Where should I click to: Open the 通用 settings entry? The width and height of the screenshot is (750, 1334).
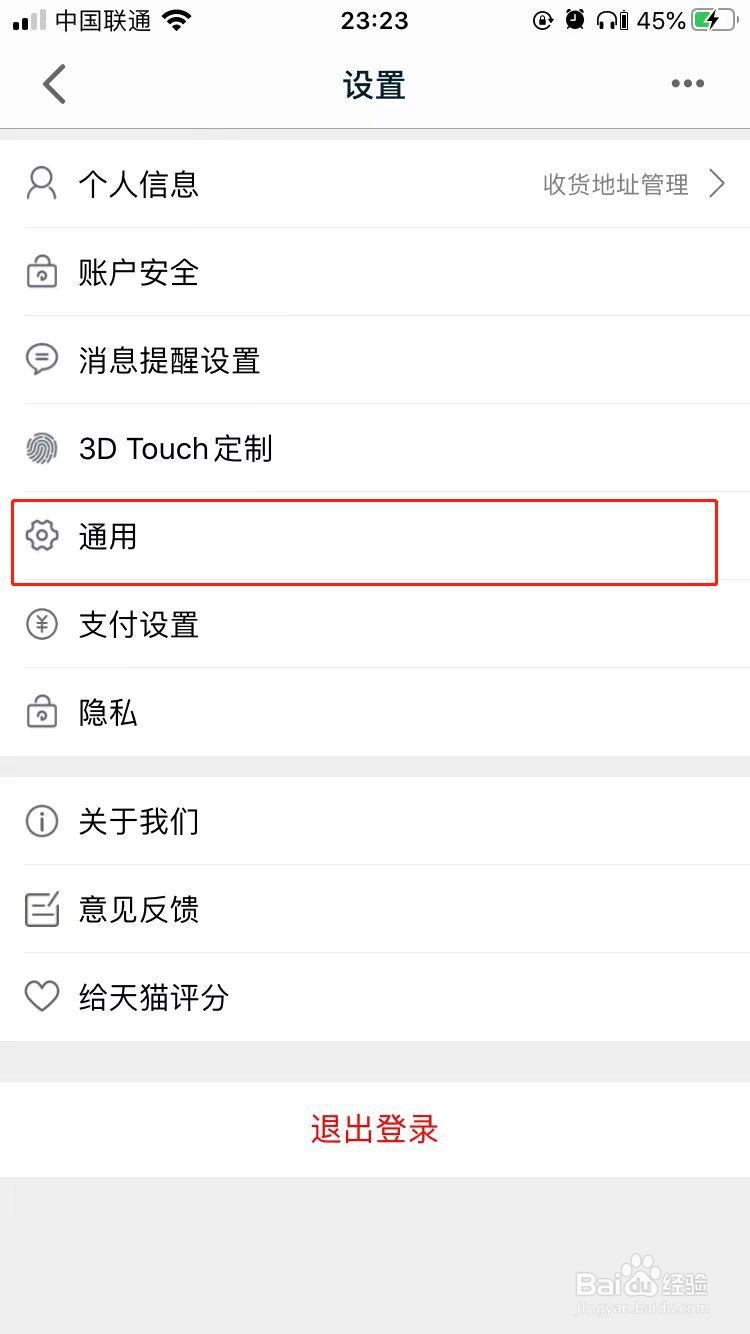click(375, 536)
